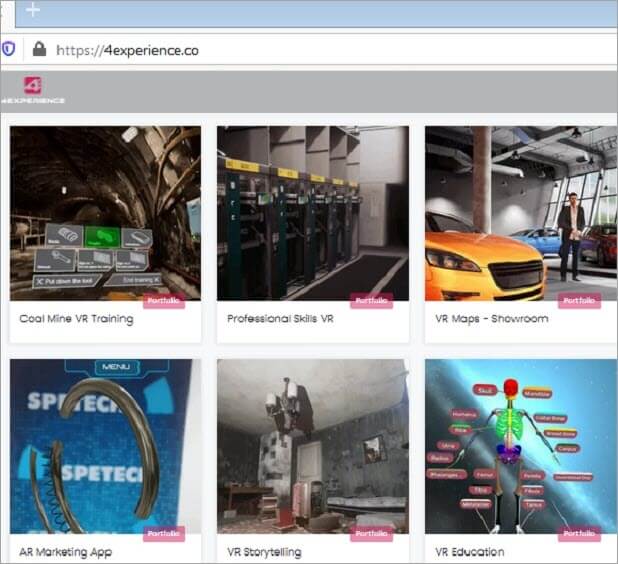
Task: Open the Professional Skills VR title link
Action: (x=280, y=318)
